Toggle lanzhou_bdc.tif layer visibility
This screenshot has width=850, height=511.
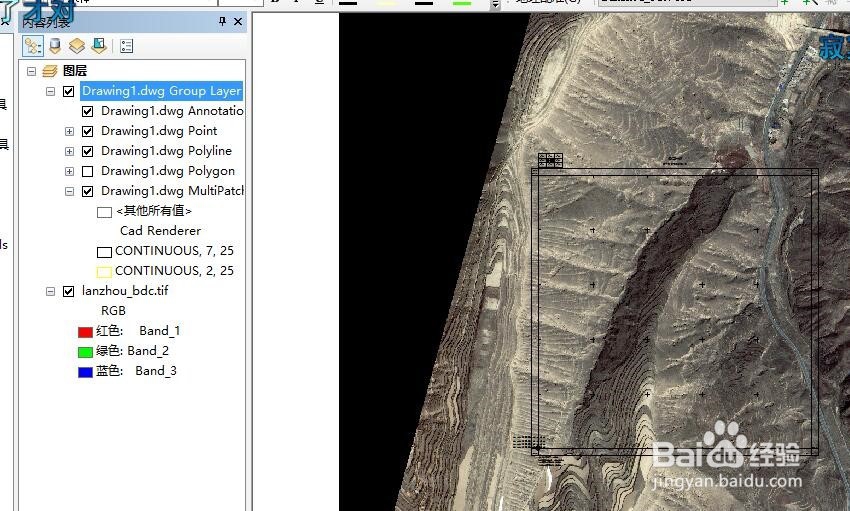tap(68, 292)
